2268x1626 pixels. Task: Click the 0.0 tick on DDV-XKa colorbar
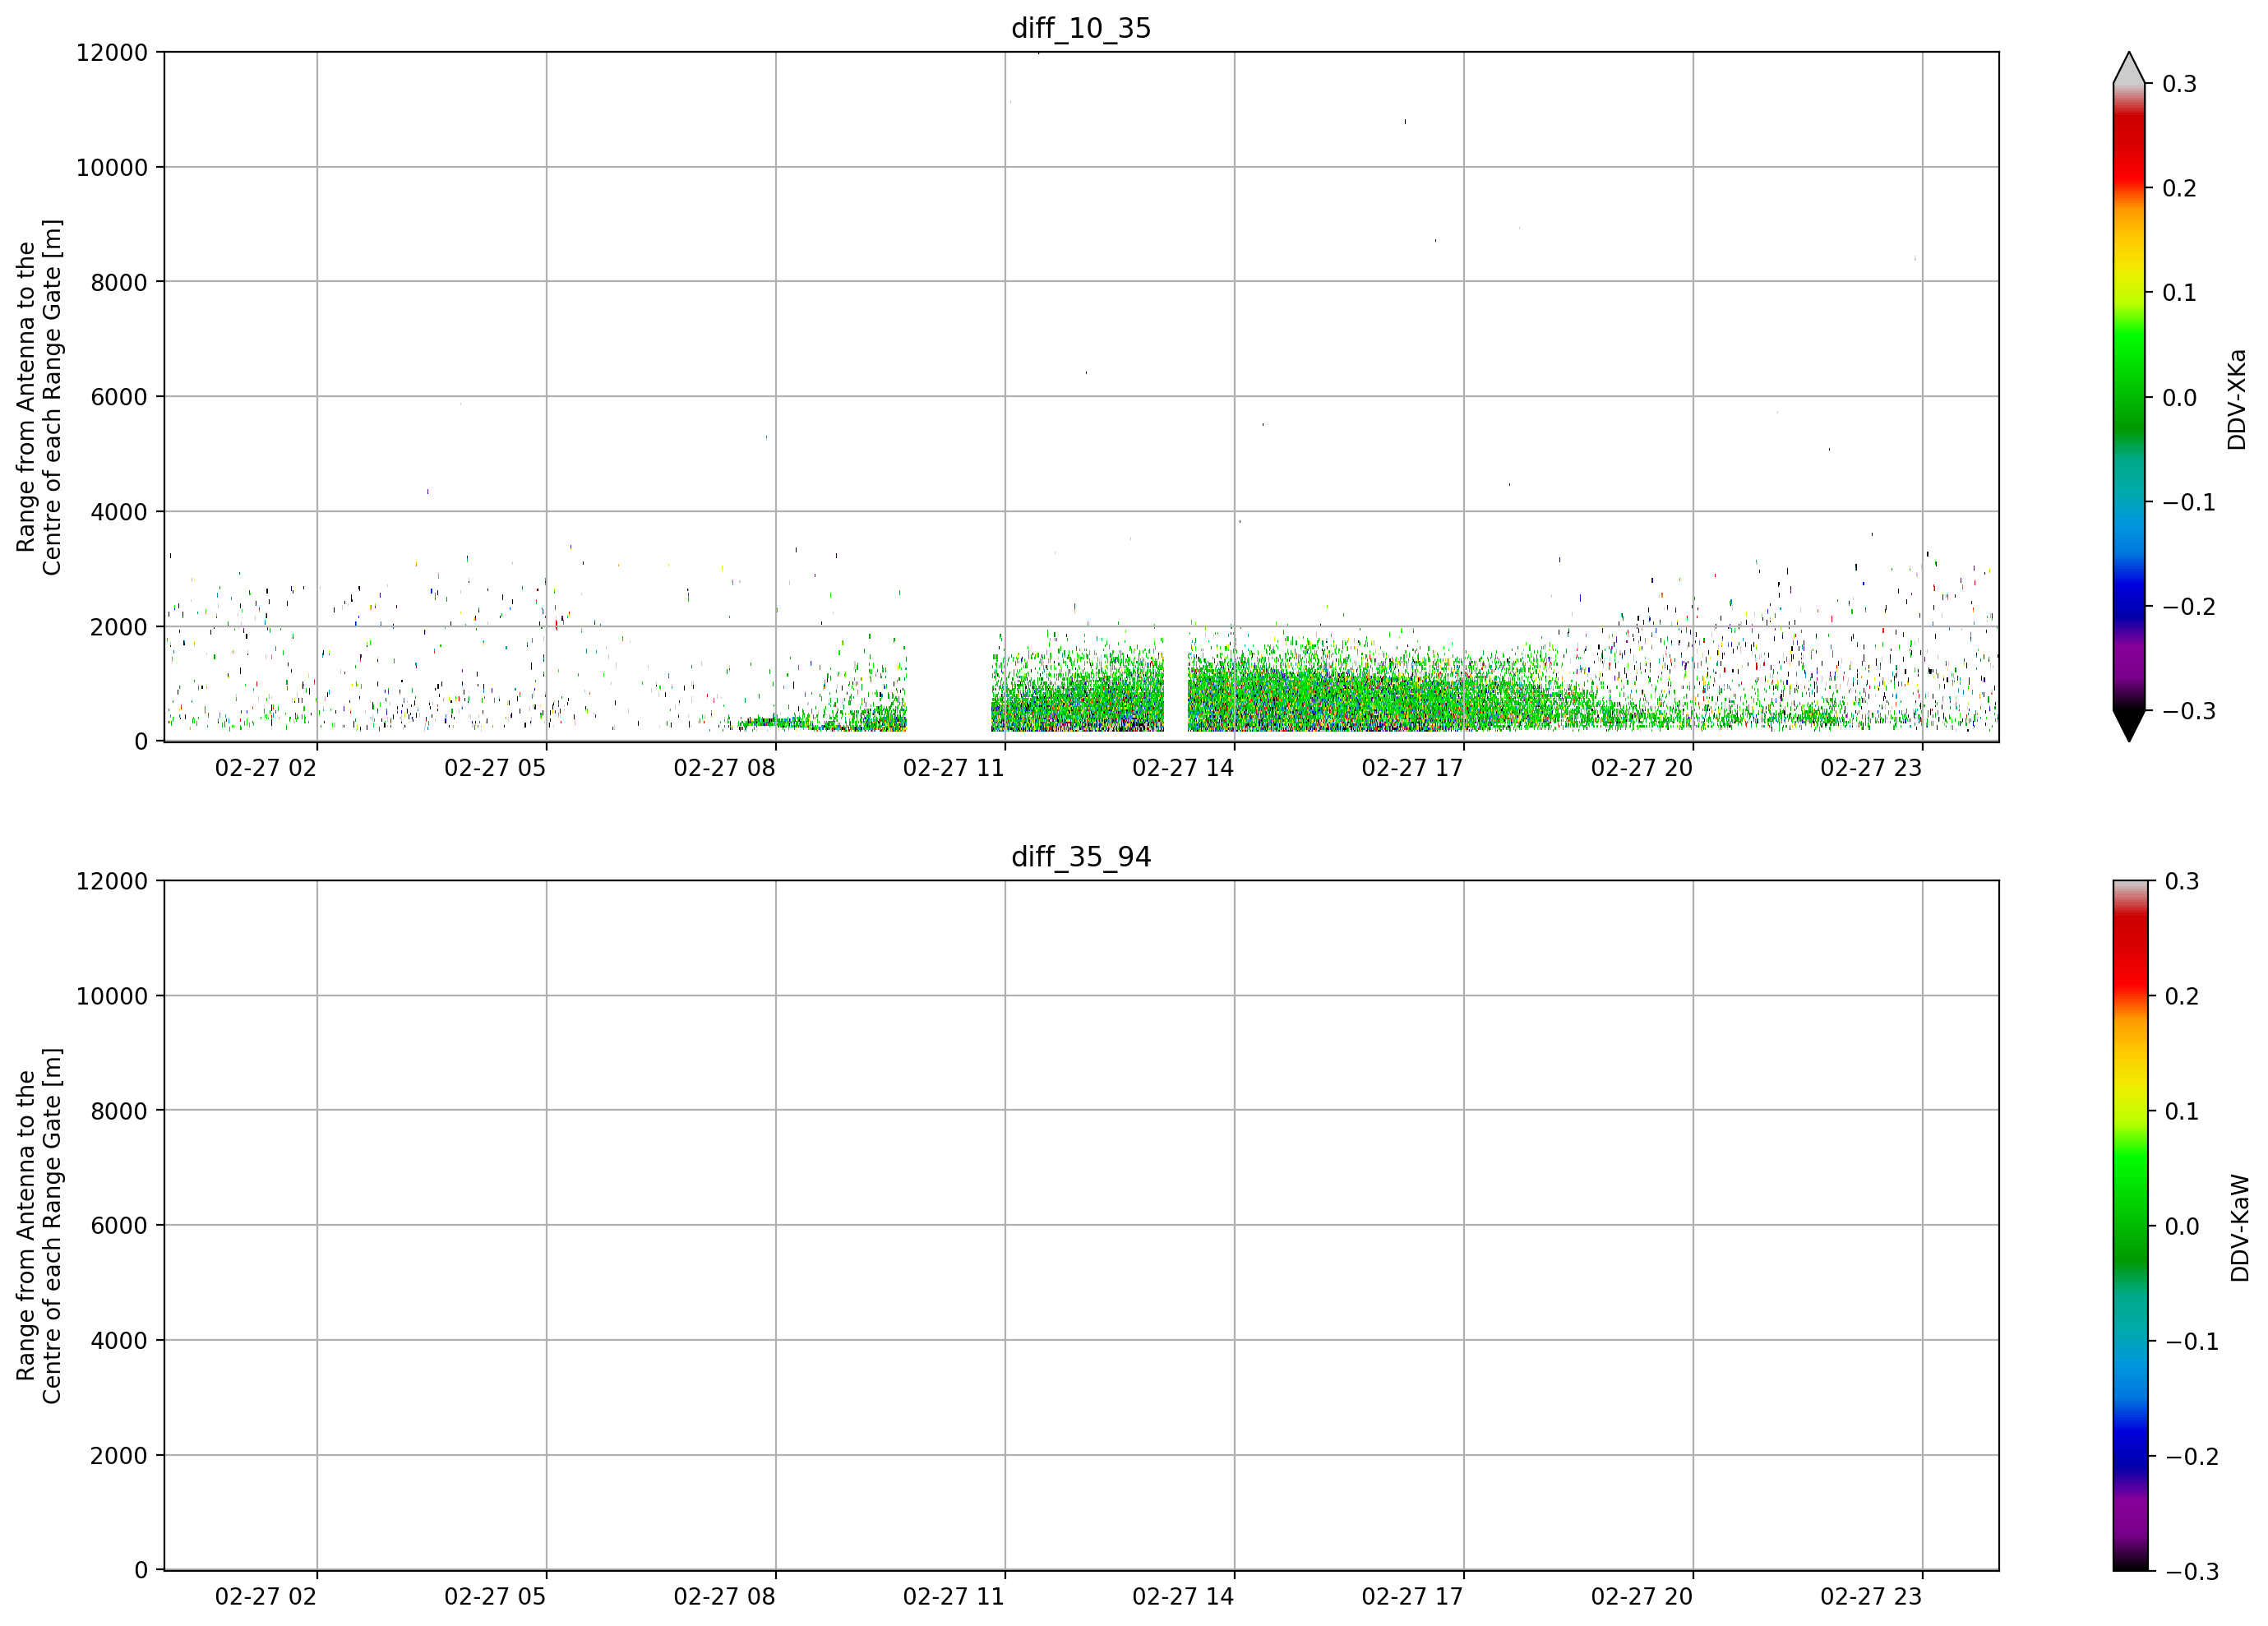click(x=2179, y=398)
